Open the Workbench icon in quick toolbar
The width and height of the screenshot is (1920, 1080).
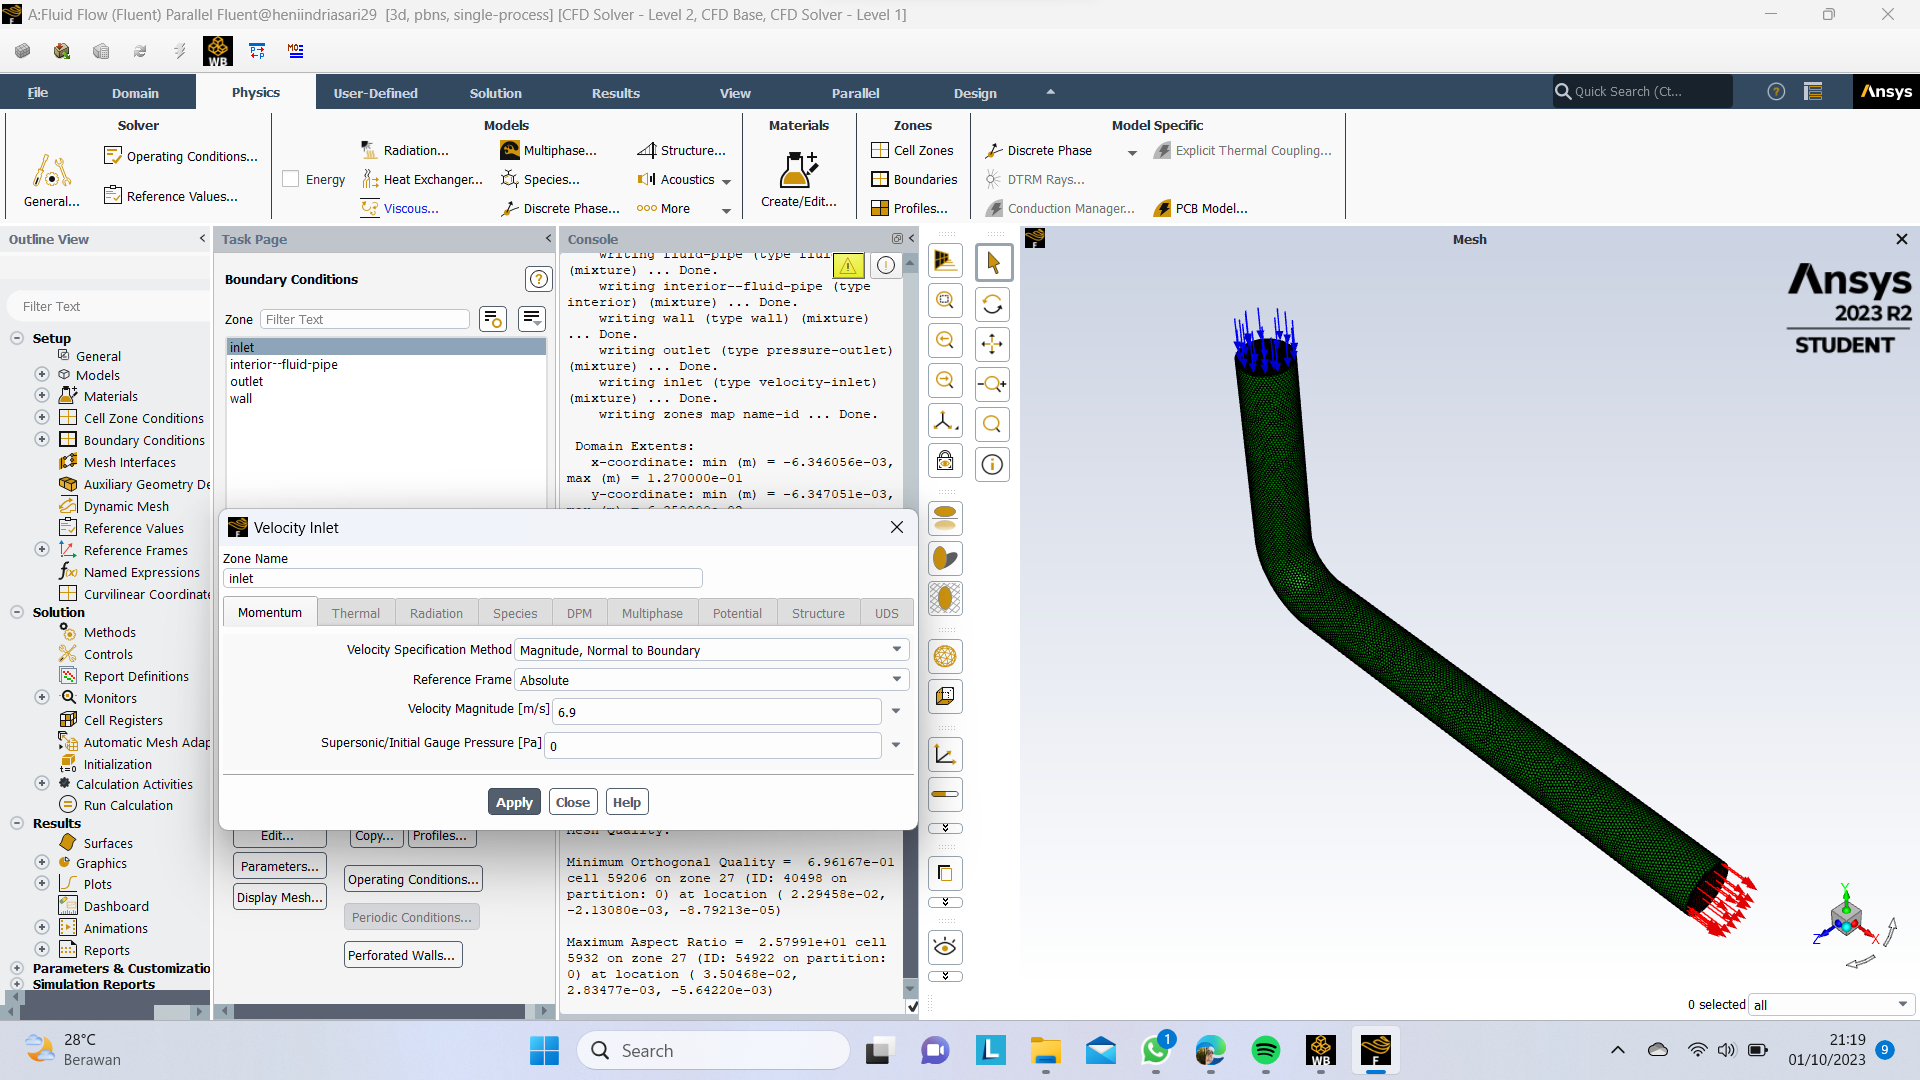pos(217,51)
